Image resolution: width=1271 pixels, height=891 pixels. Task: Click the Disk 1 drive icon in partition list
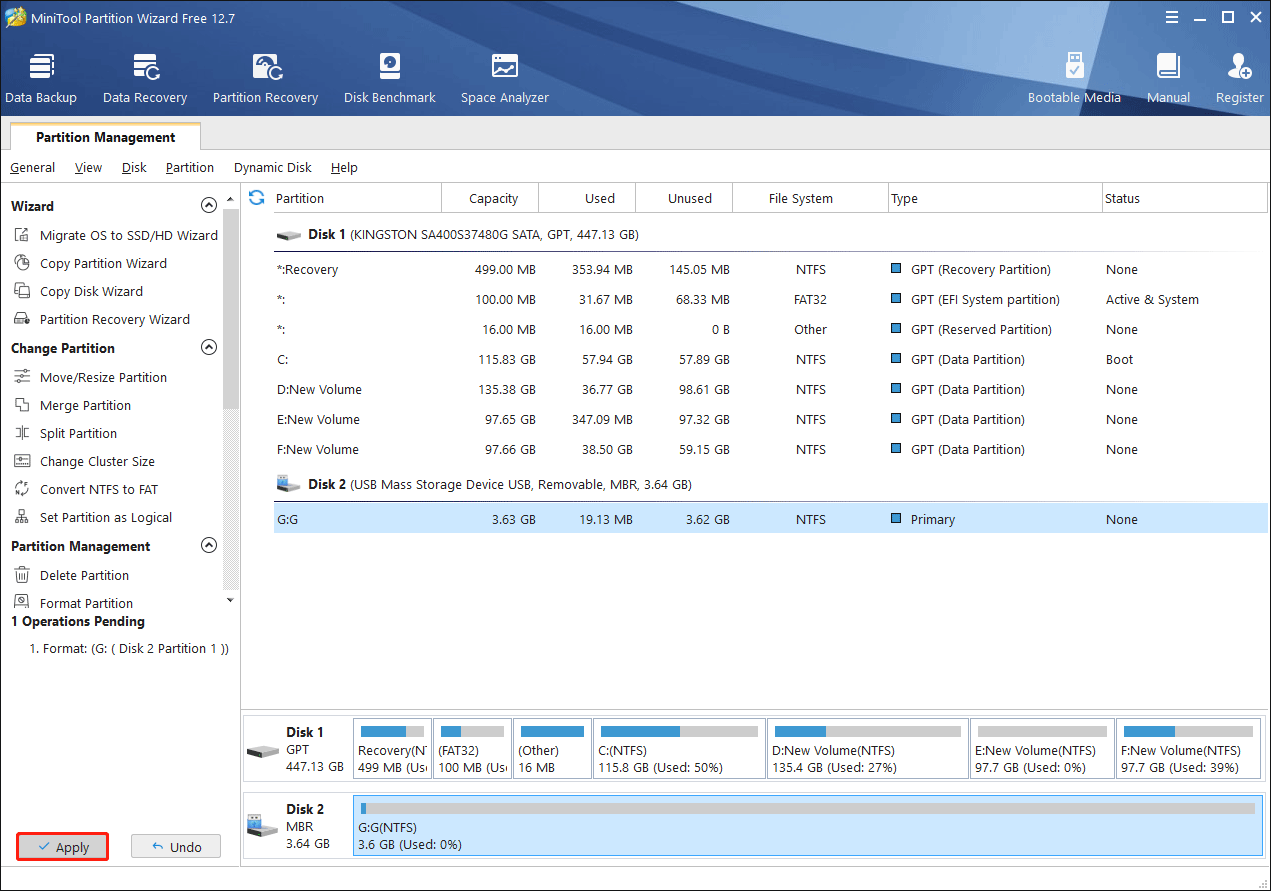pos(289,235)
